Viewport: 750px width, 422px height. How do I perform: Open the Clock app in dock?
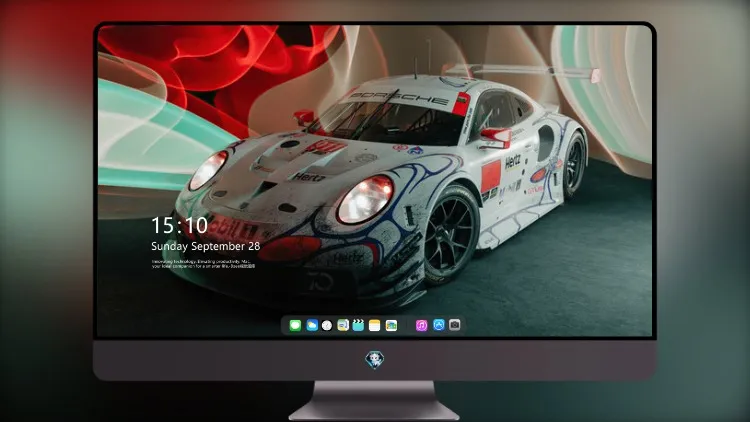pyautogui.click(x=327, y=325)
